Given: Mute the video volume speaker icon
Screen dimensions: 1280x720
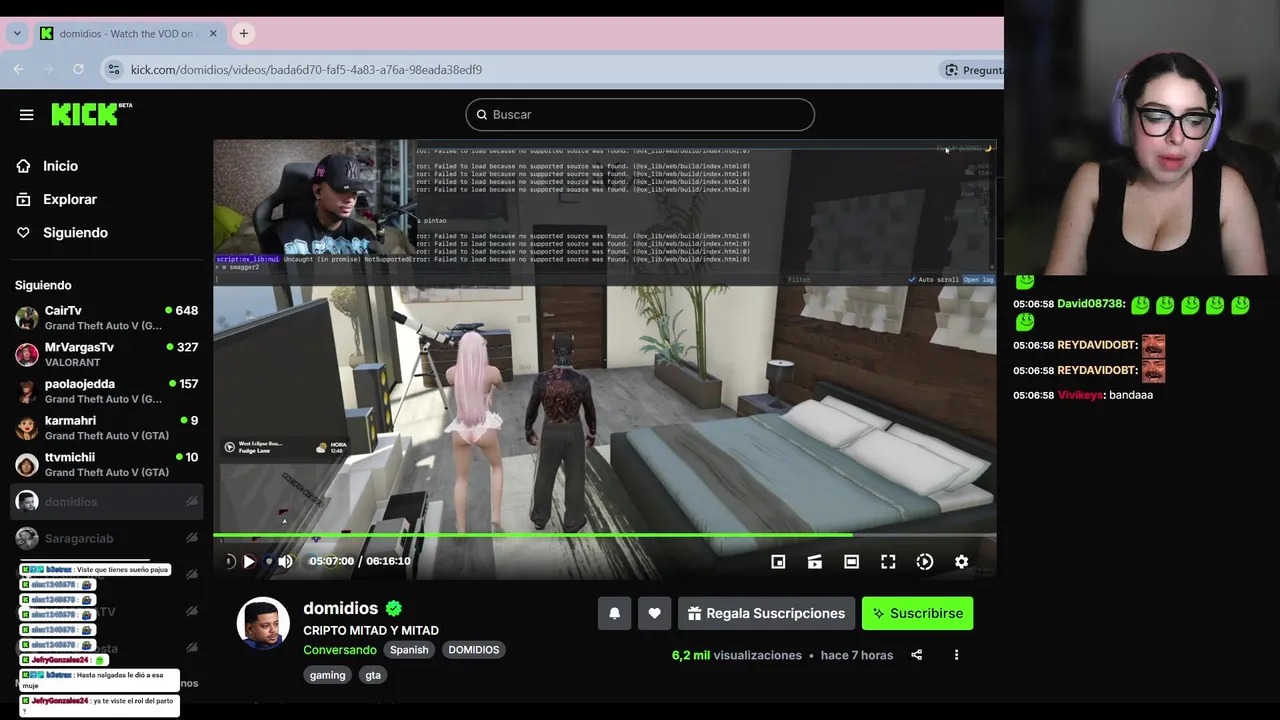Looking at the screenshot, I should click(x=285, y=561).
